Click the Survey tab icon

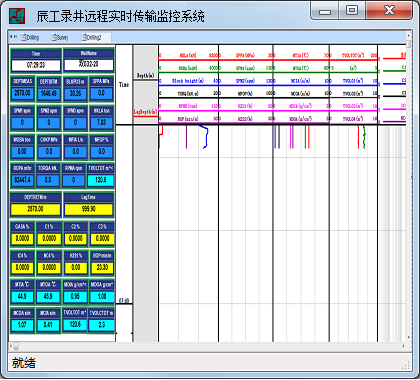pyautogui.click(x=54, y=37)
